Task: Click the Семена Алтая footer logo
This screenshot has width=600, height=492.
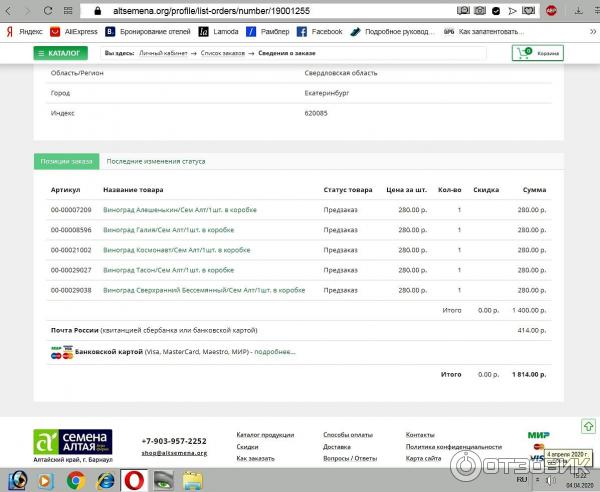Action: pyautogui.click(x=73, y=441)
